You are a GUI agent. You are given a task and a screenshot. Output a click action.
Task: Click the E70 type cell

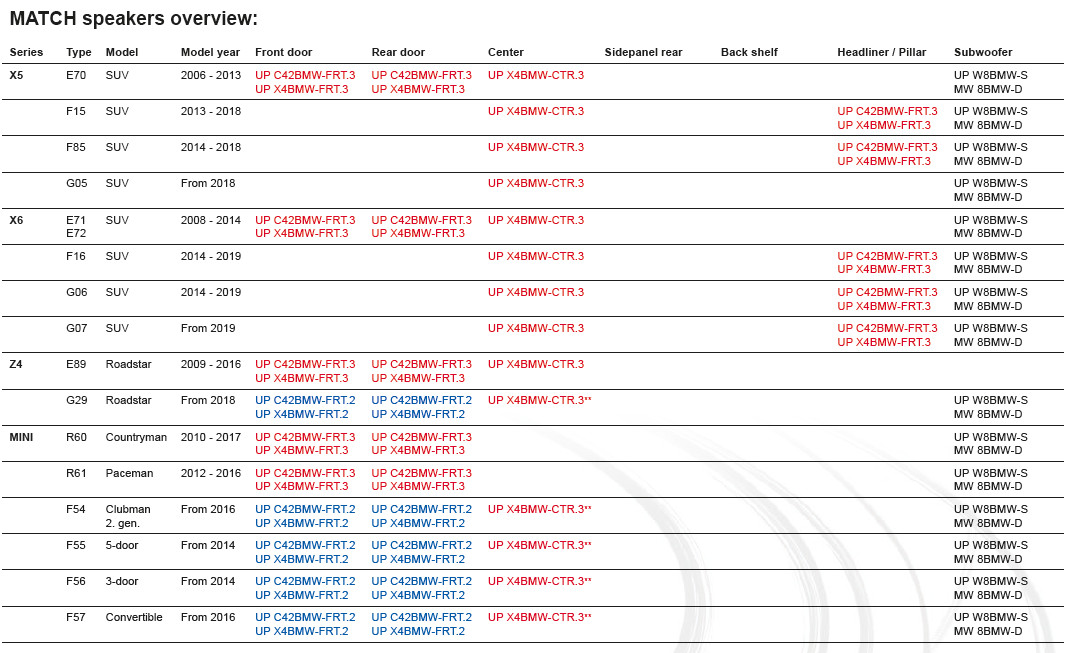click(x=77, y=75)
